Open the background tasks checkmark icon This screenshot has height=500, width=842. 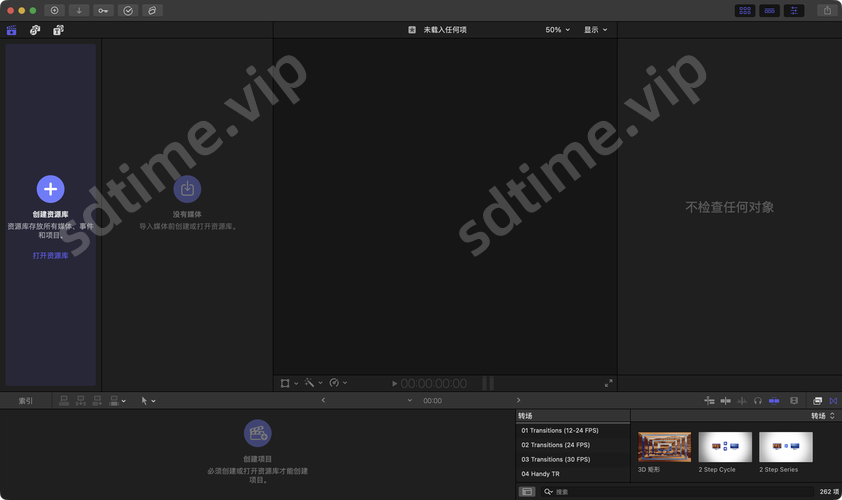click(128, 10)
